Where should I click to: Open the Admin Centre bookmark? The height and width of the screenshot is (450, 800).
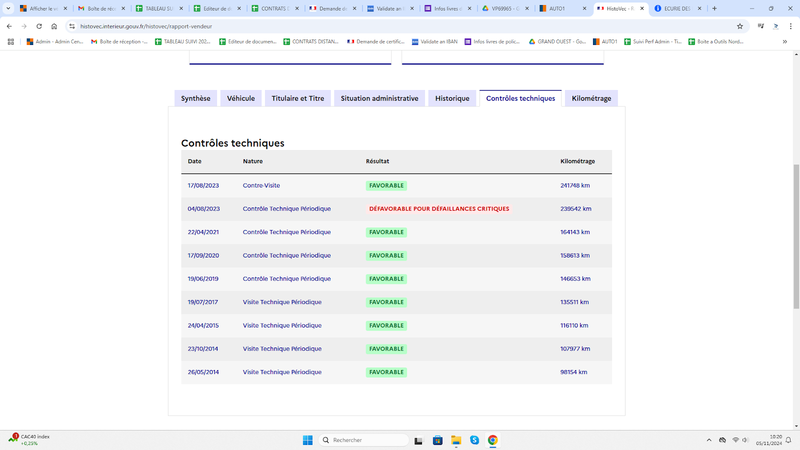click(x=55, y=42)
